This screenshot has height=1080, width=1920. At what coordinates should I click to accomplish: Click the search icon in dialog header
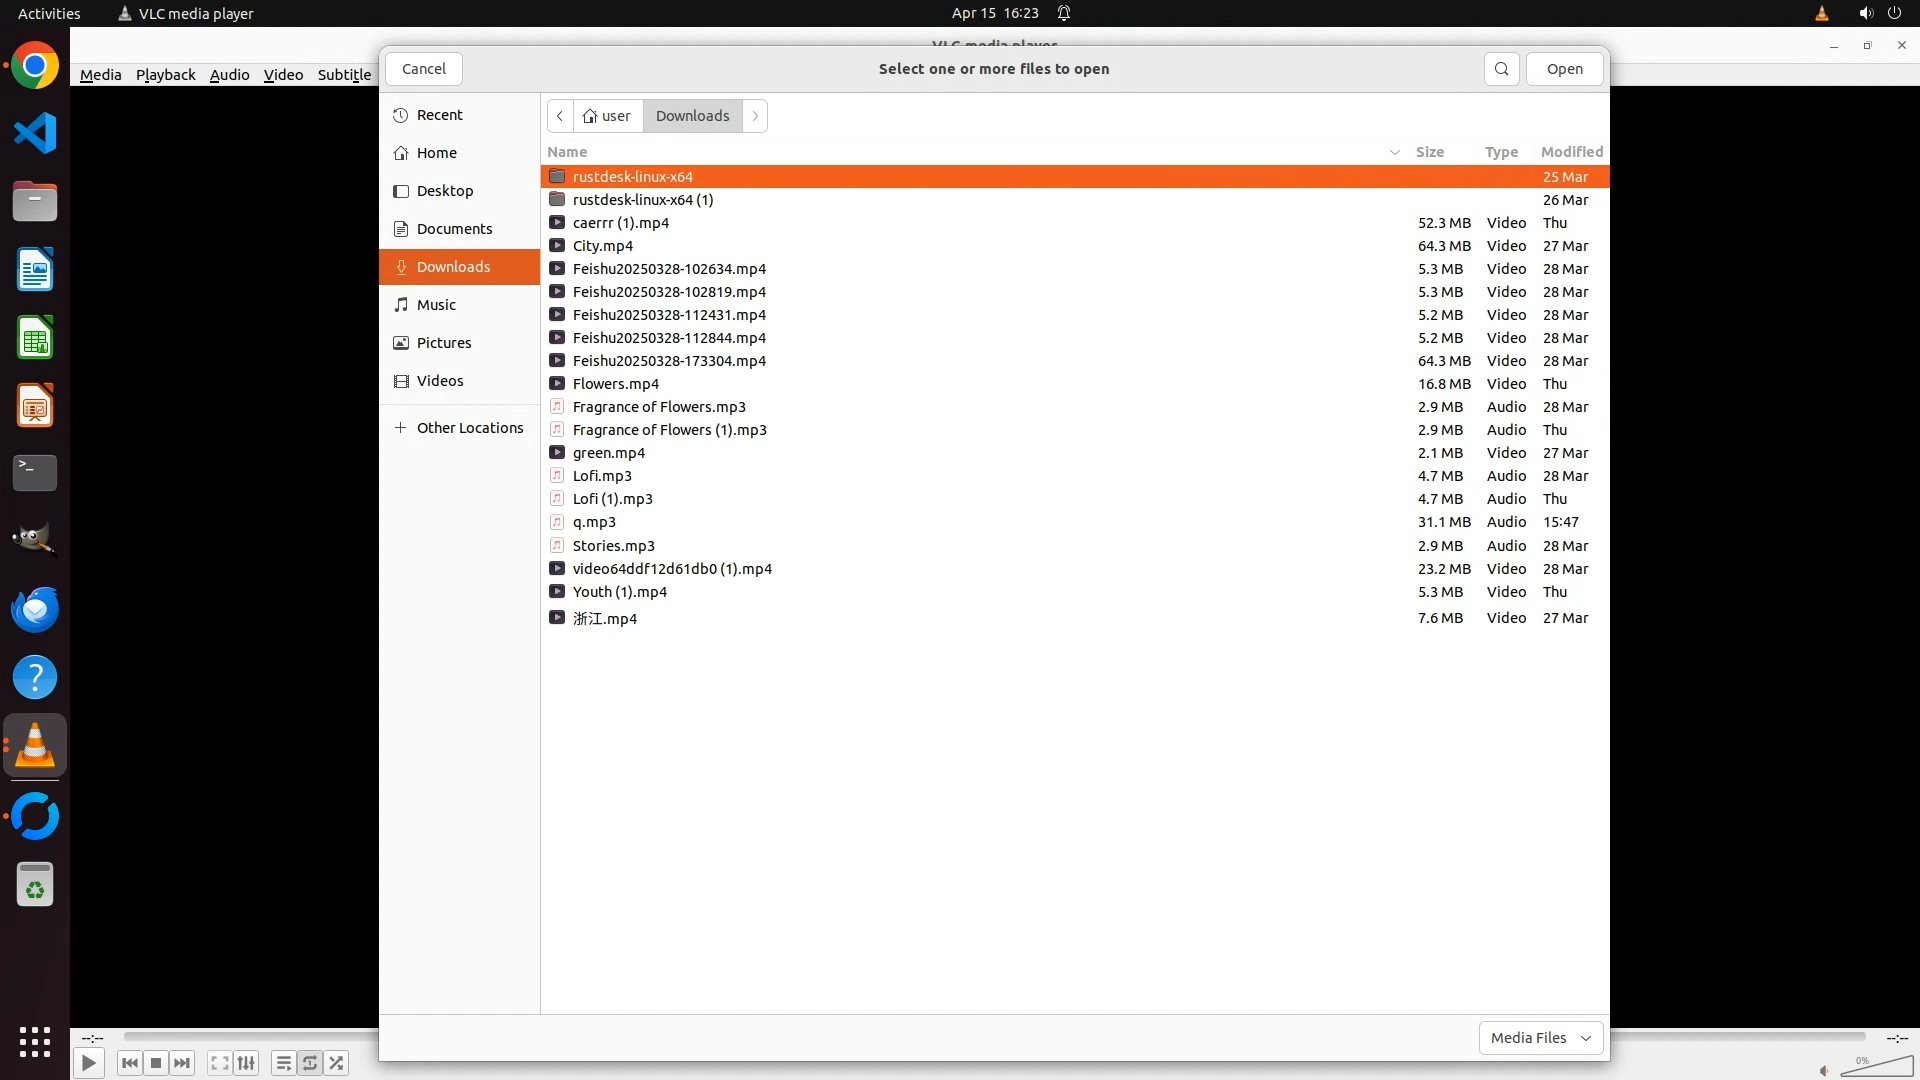tap(1501, 69)
